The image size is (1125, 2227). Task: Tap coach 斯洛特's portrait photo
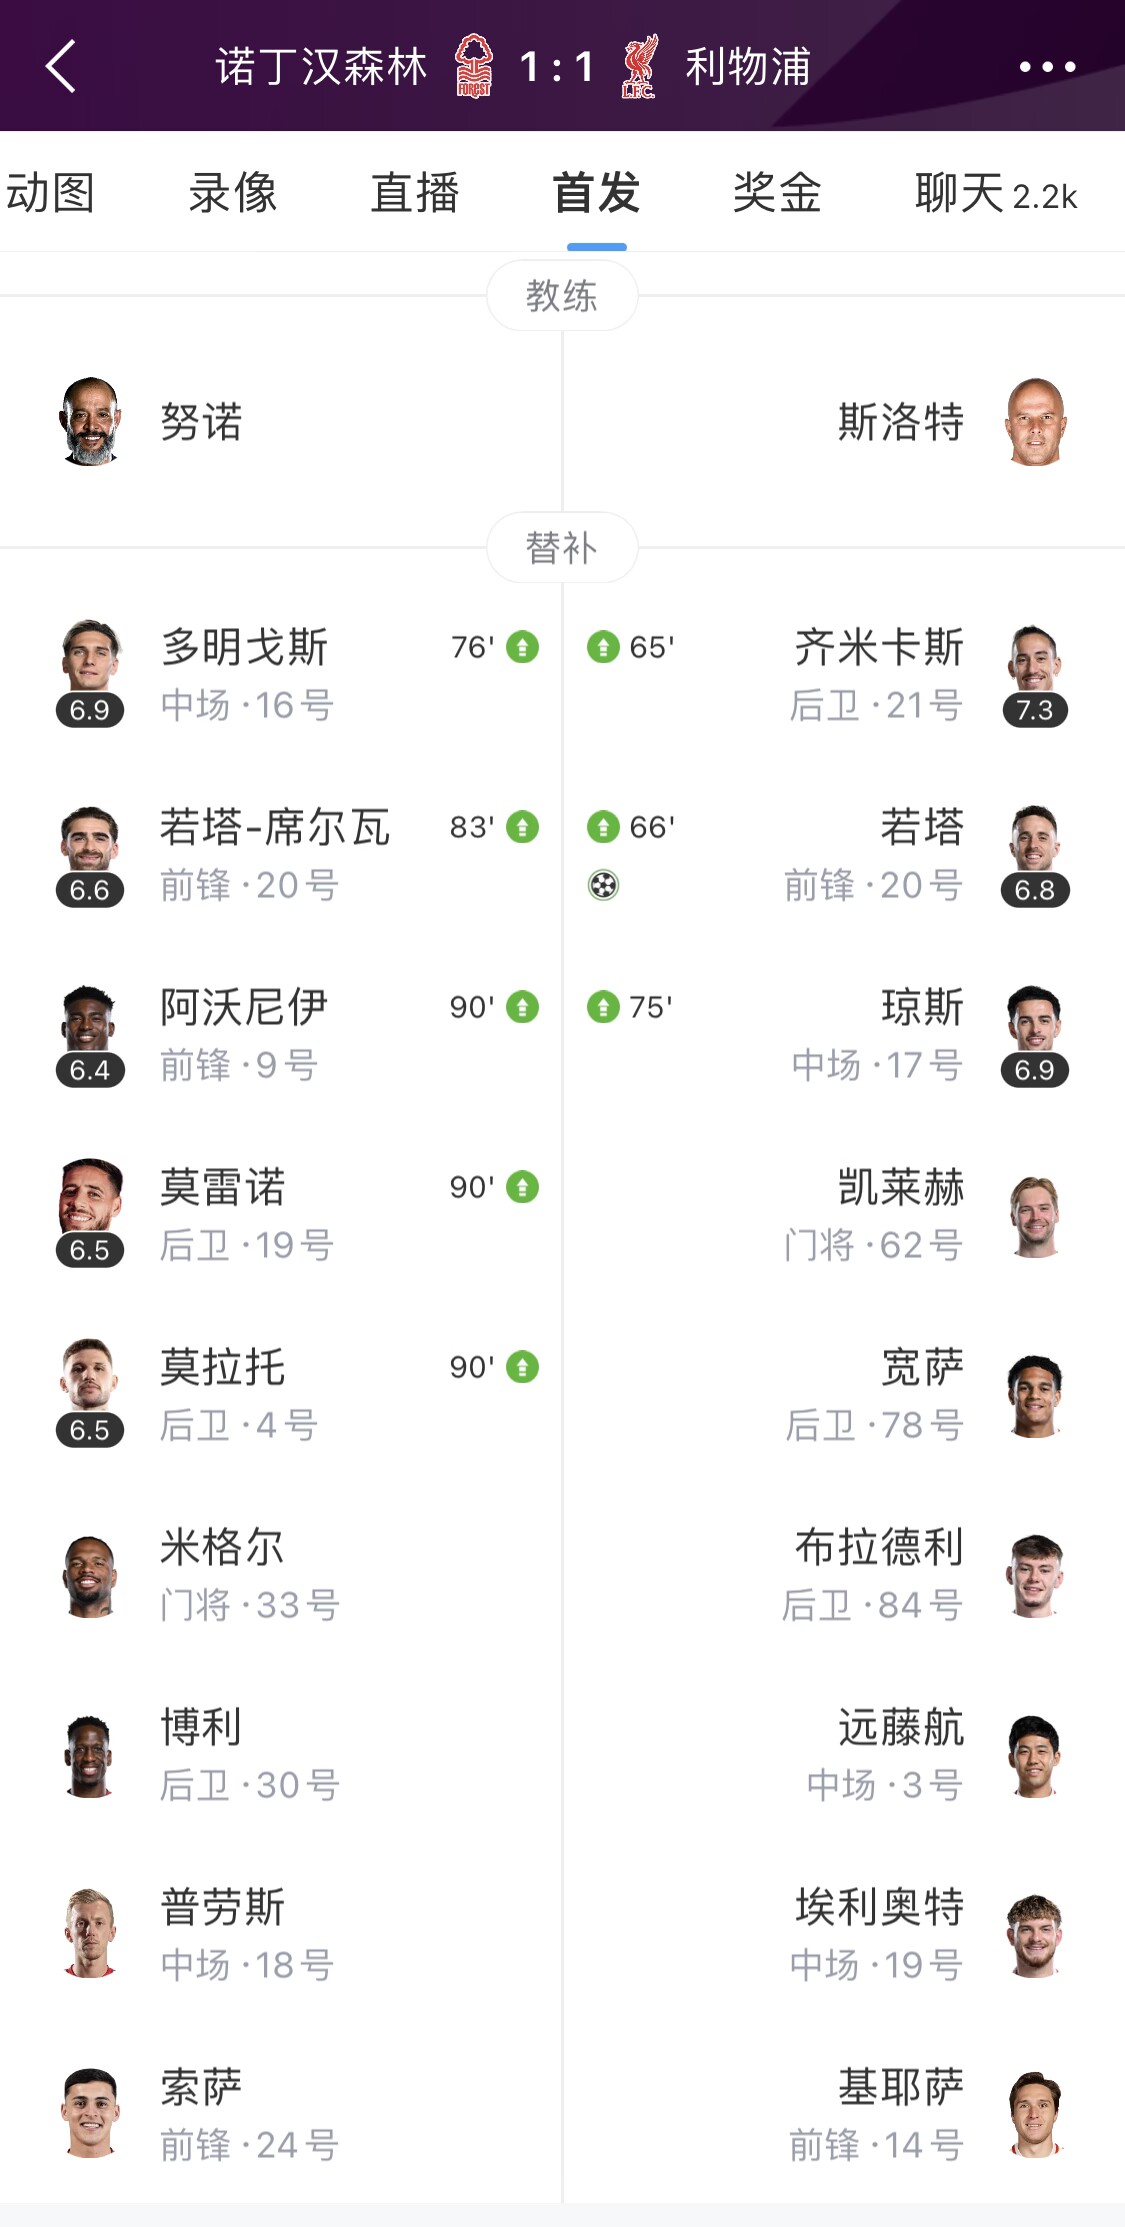coord(1035,422)
